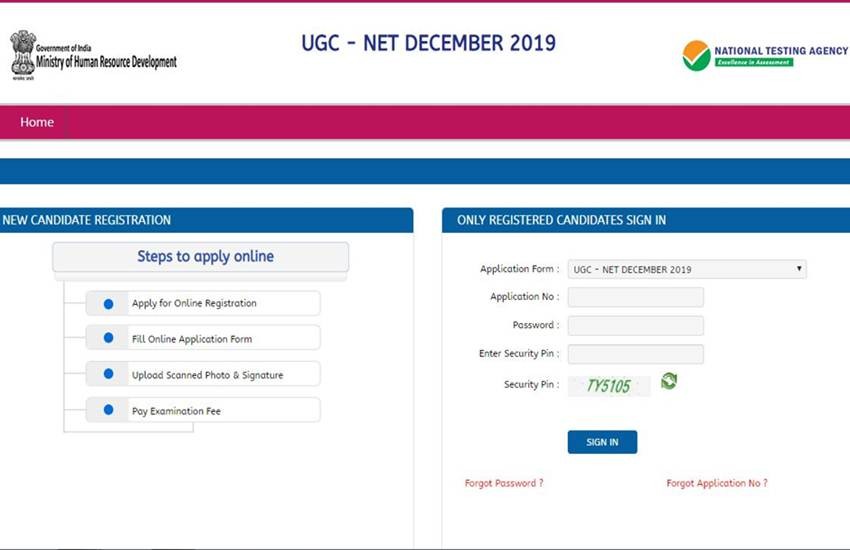Select Apply for Online Registration step

click(x=194, y=303)
